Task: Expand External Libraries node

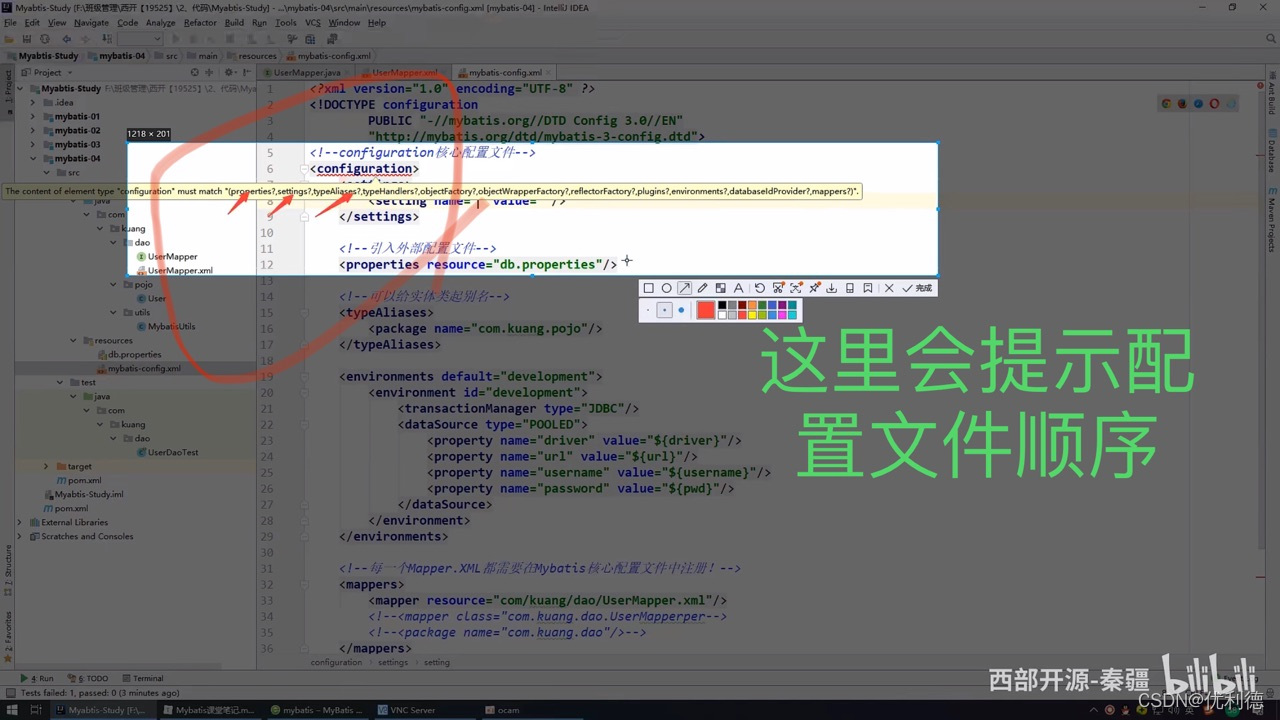Action: coord(20,522)
